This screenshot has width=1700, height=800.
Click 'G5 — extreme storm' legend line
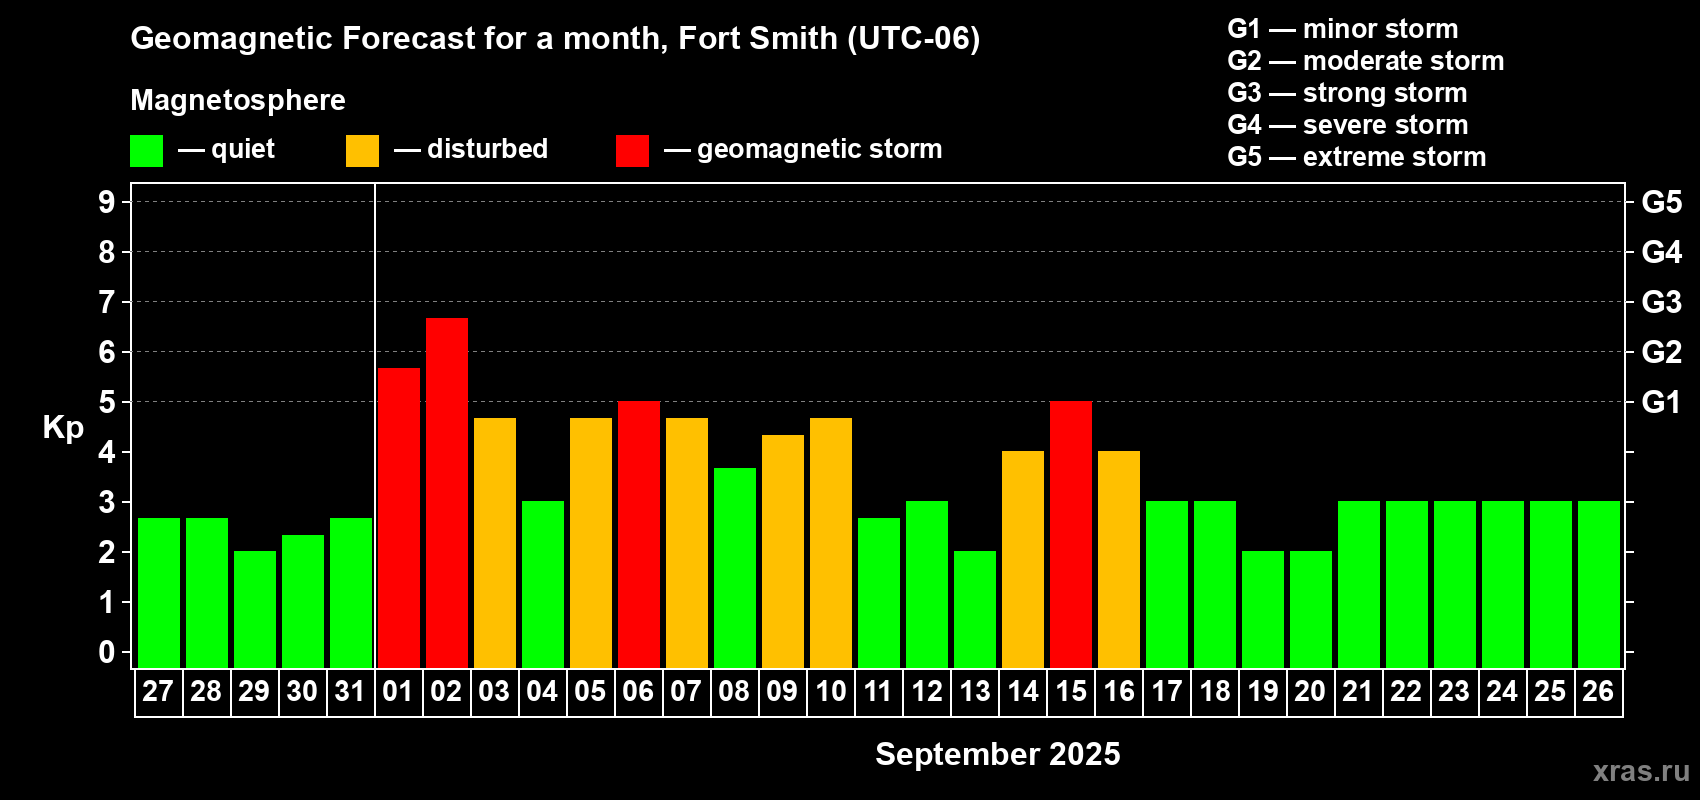click(x=1356, y=157)
